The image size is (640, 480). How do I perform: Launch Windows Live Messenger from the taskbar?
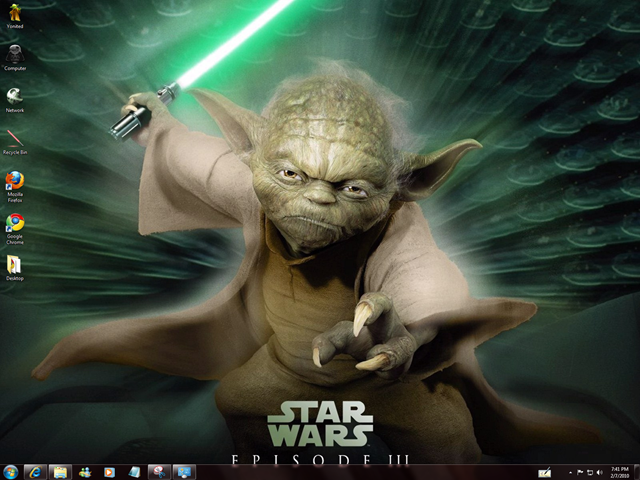[x=85, y=471]
